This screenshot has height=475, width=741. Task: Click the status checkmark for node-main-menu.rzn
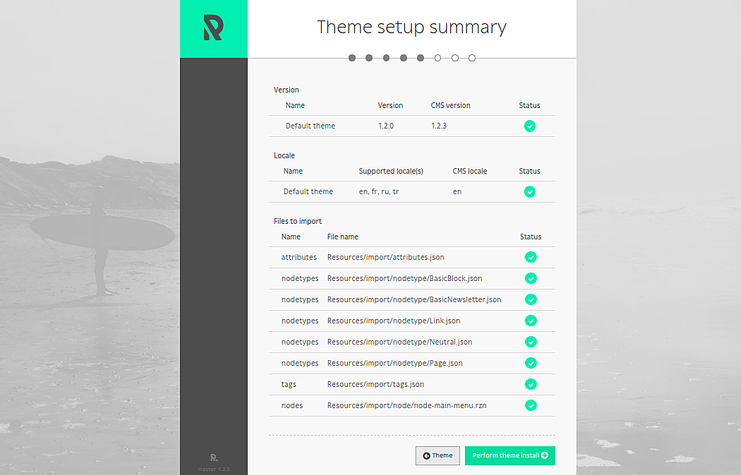point(530,405)
